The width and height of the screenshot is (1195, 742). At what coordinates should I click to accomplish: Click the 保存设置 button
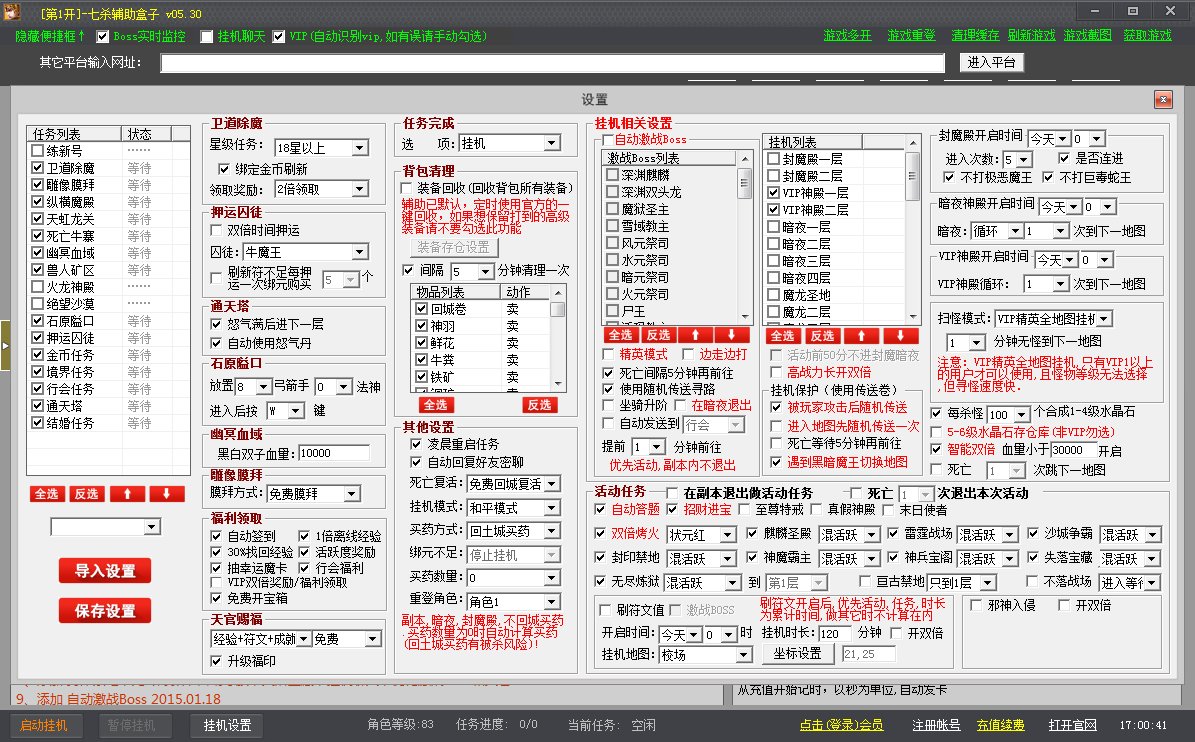104,611
